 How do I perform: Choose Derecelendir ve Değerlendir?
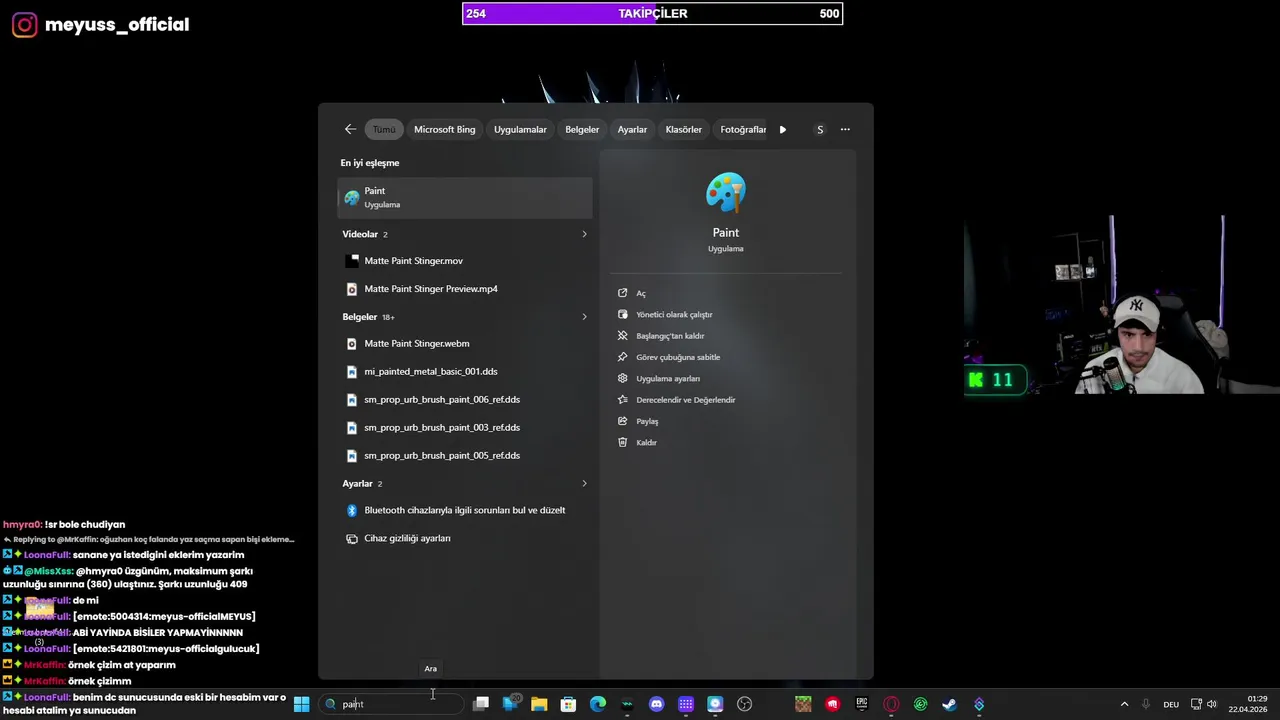click(x=685, y=400)
